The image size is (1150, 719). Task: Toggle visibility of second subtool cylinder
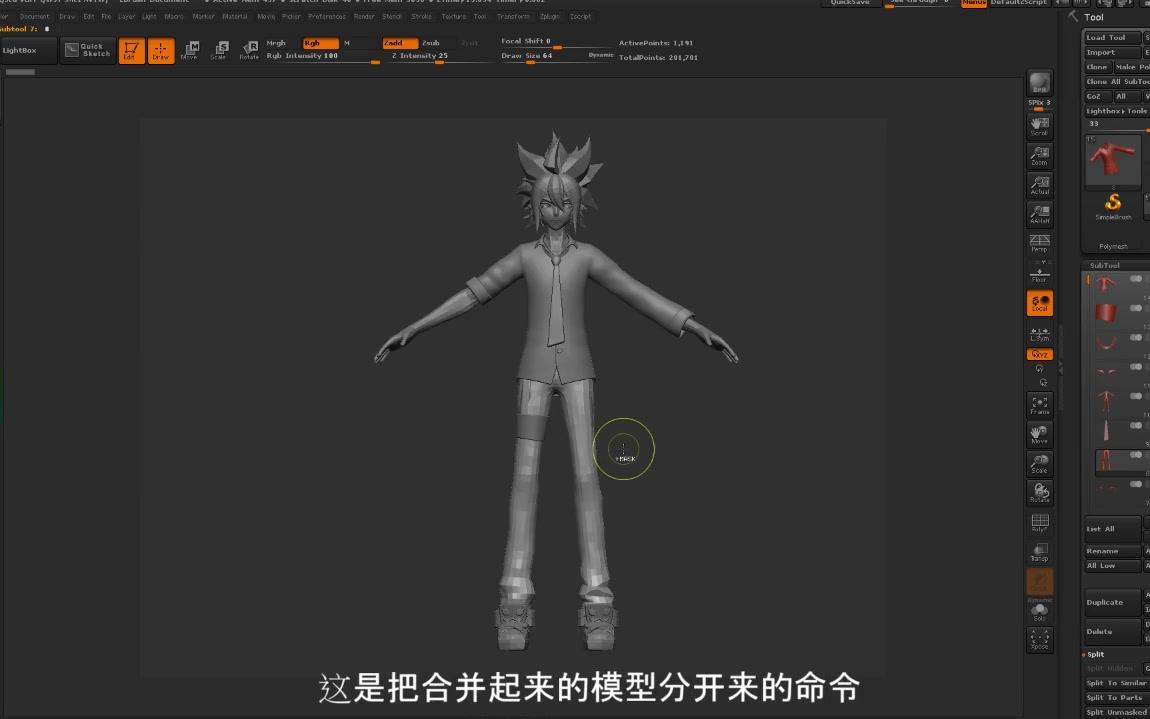click(x=1136, y=308)
